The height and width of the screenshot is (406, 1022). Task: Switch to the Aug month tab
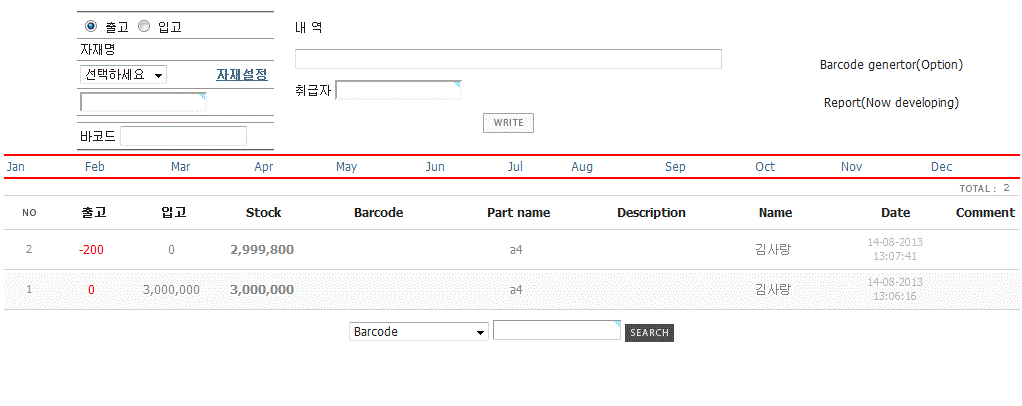(x=582, y=167)
